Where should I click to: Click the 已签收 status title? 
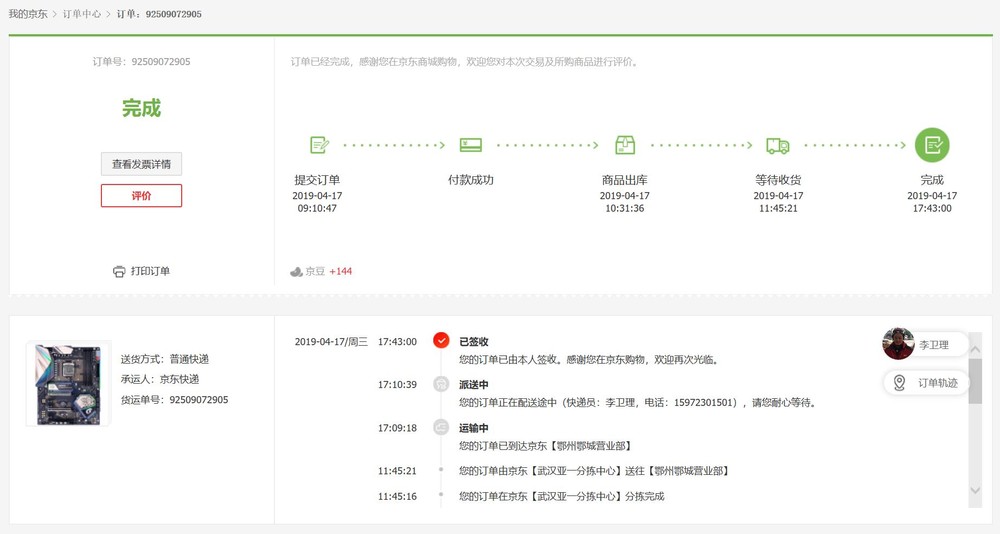click(x=474, y=342)
